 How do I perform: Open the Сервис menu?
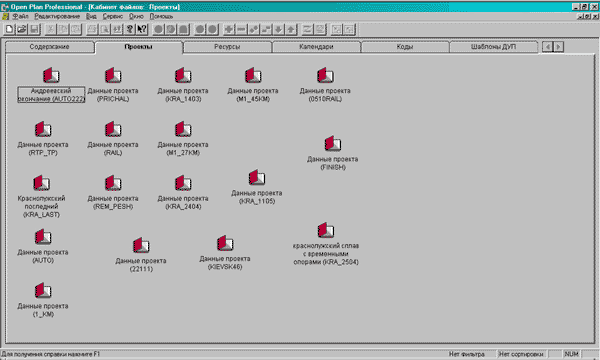pyautogui.click(x=112, y=16)
